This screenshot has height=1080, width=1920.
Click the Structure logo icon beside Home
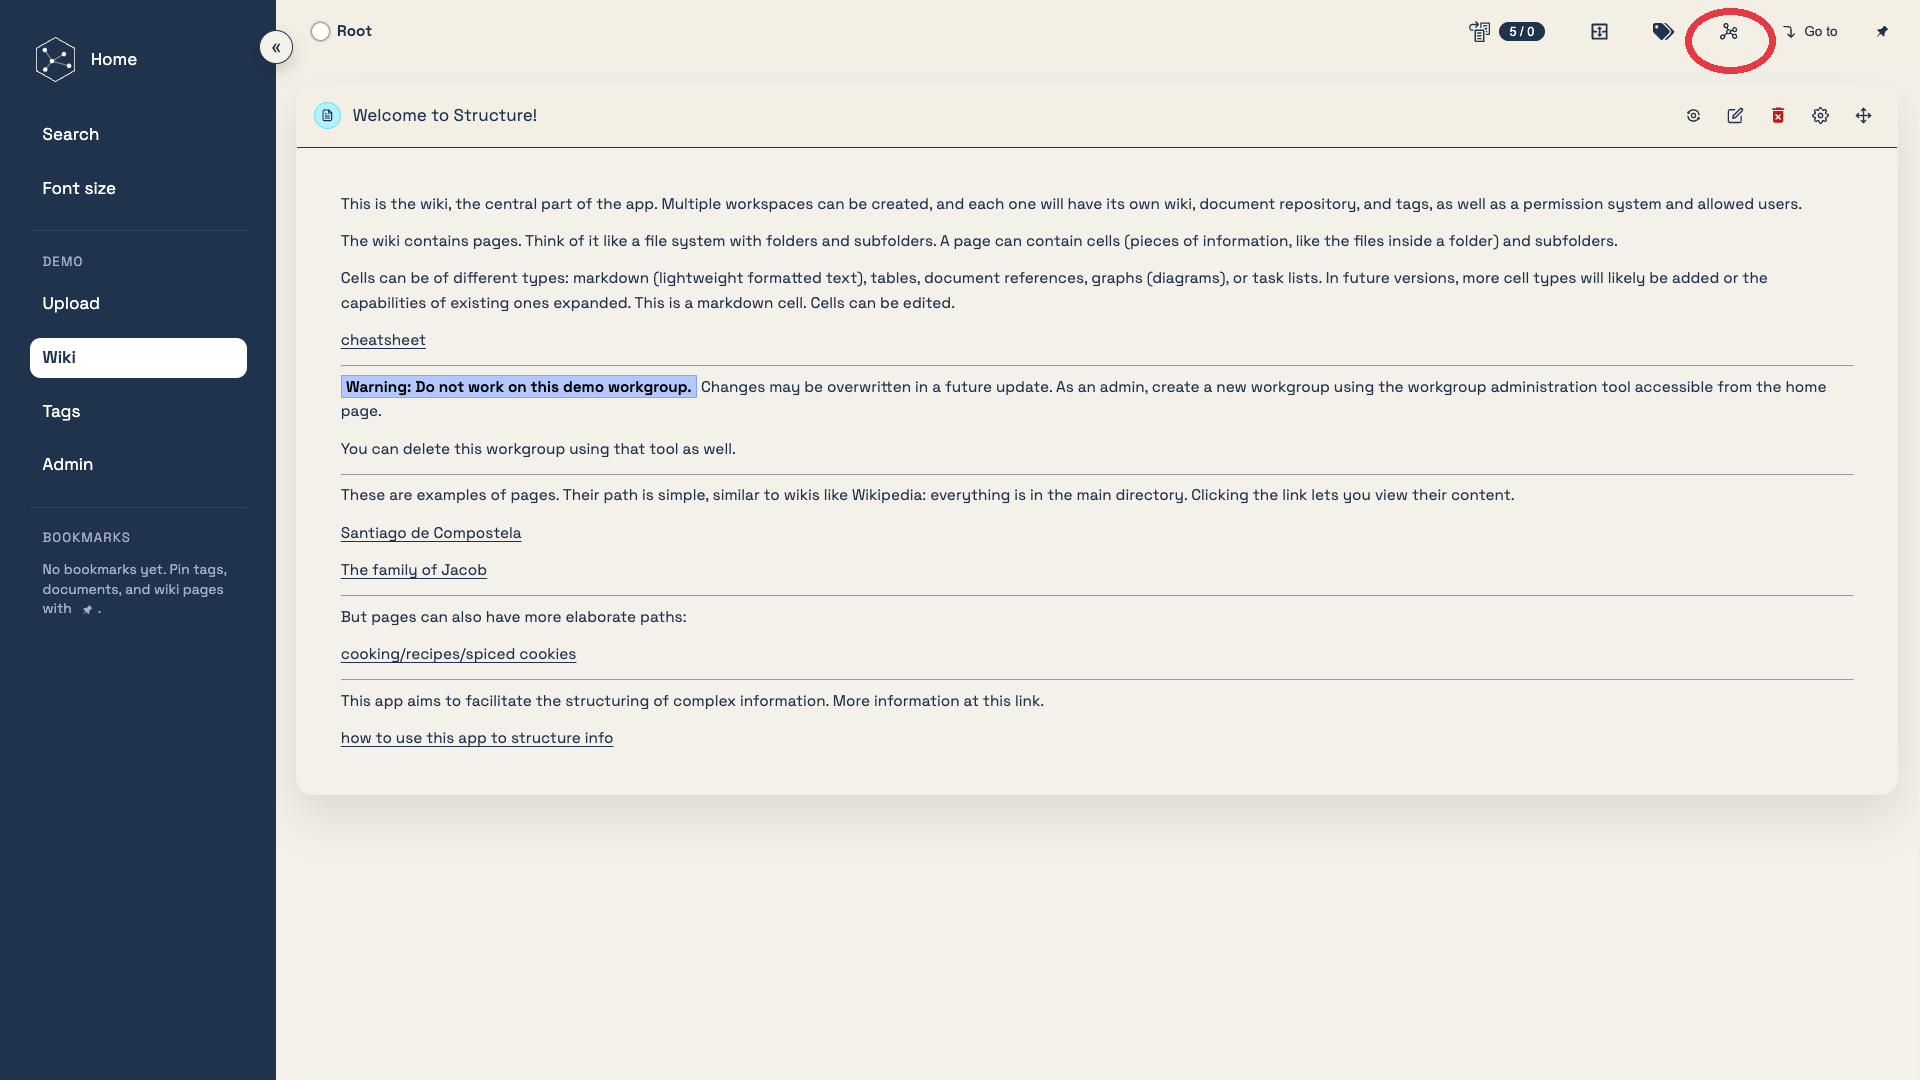pyautogui.click(x=55, y=60)
